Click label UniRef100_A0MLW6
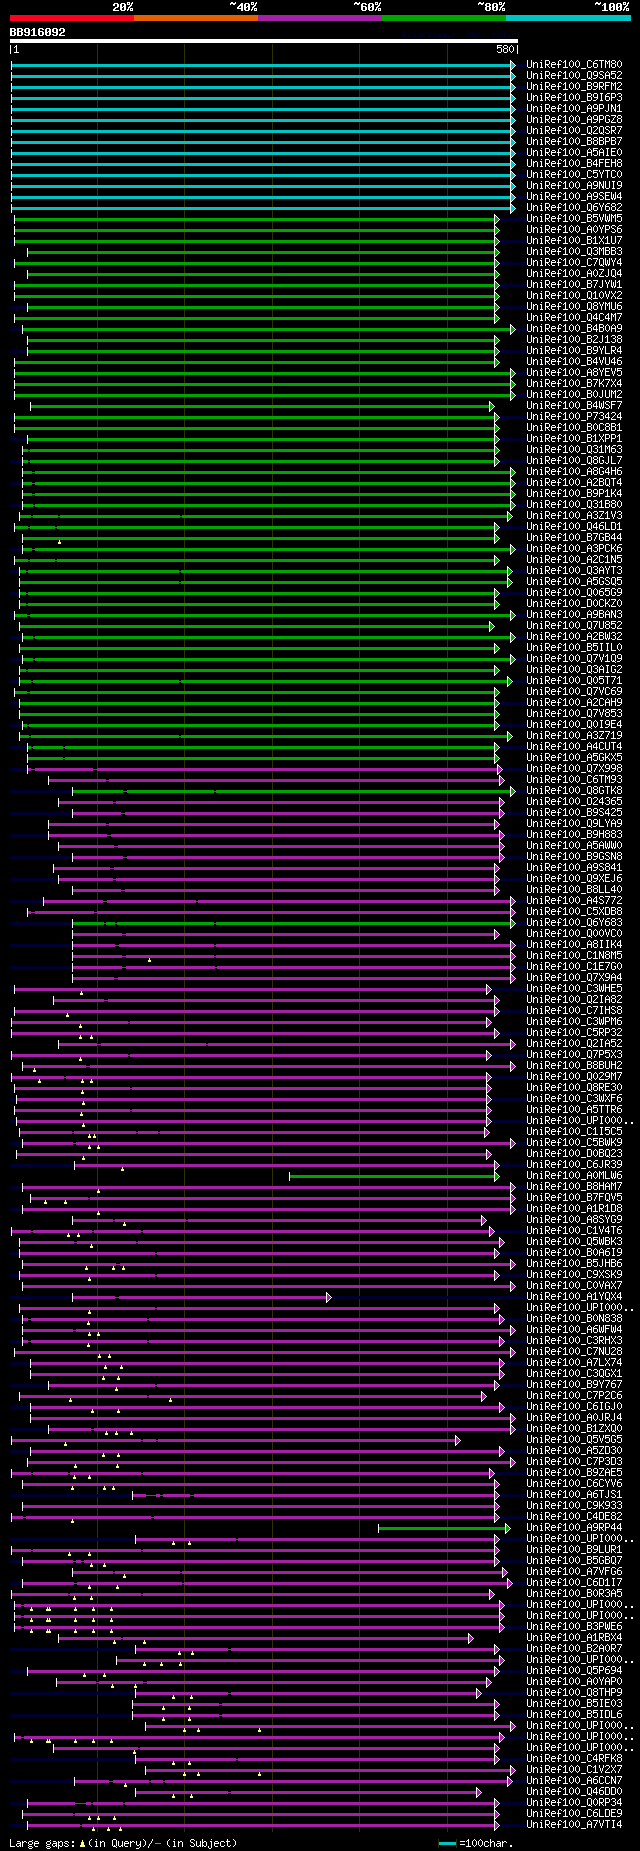The height and width of the screenshot is (1851, 640). (574, 1176)
